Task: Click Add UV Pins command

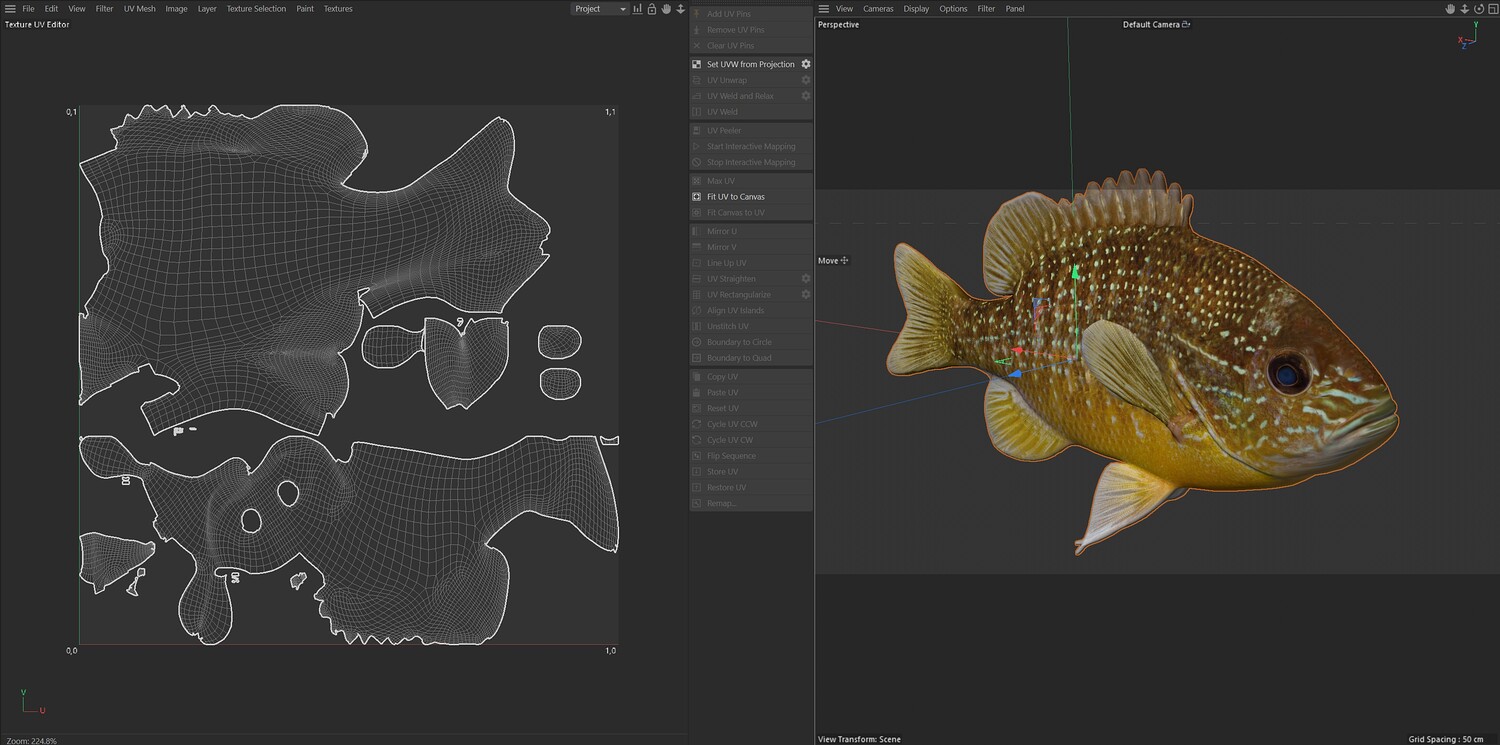Action: [x=750, y=14]
